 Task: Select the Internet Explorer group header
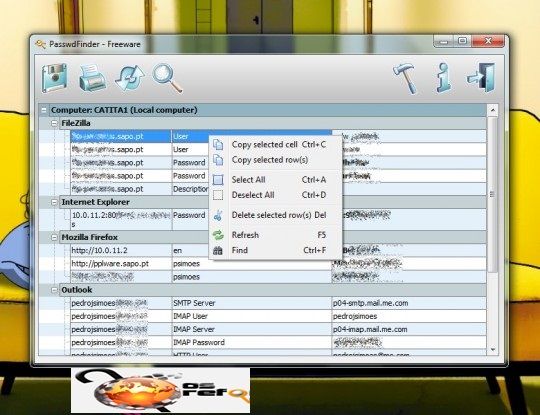coord(273,202)
